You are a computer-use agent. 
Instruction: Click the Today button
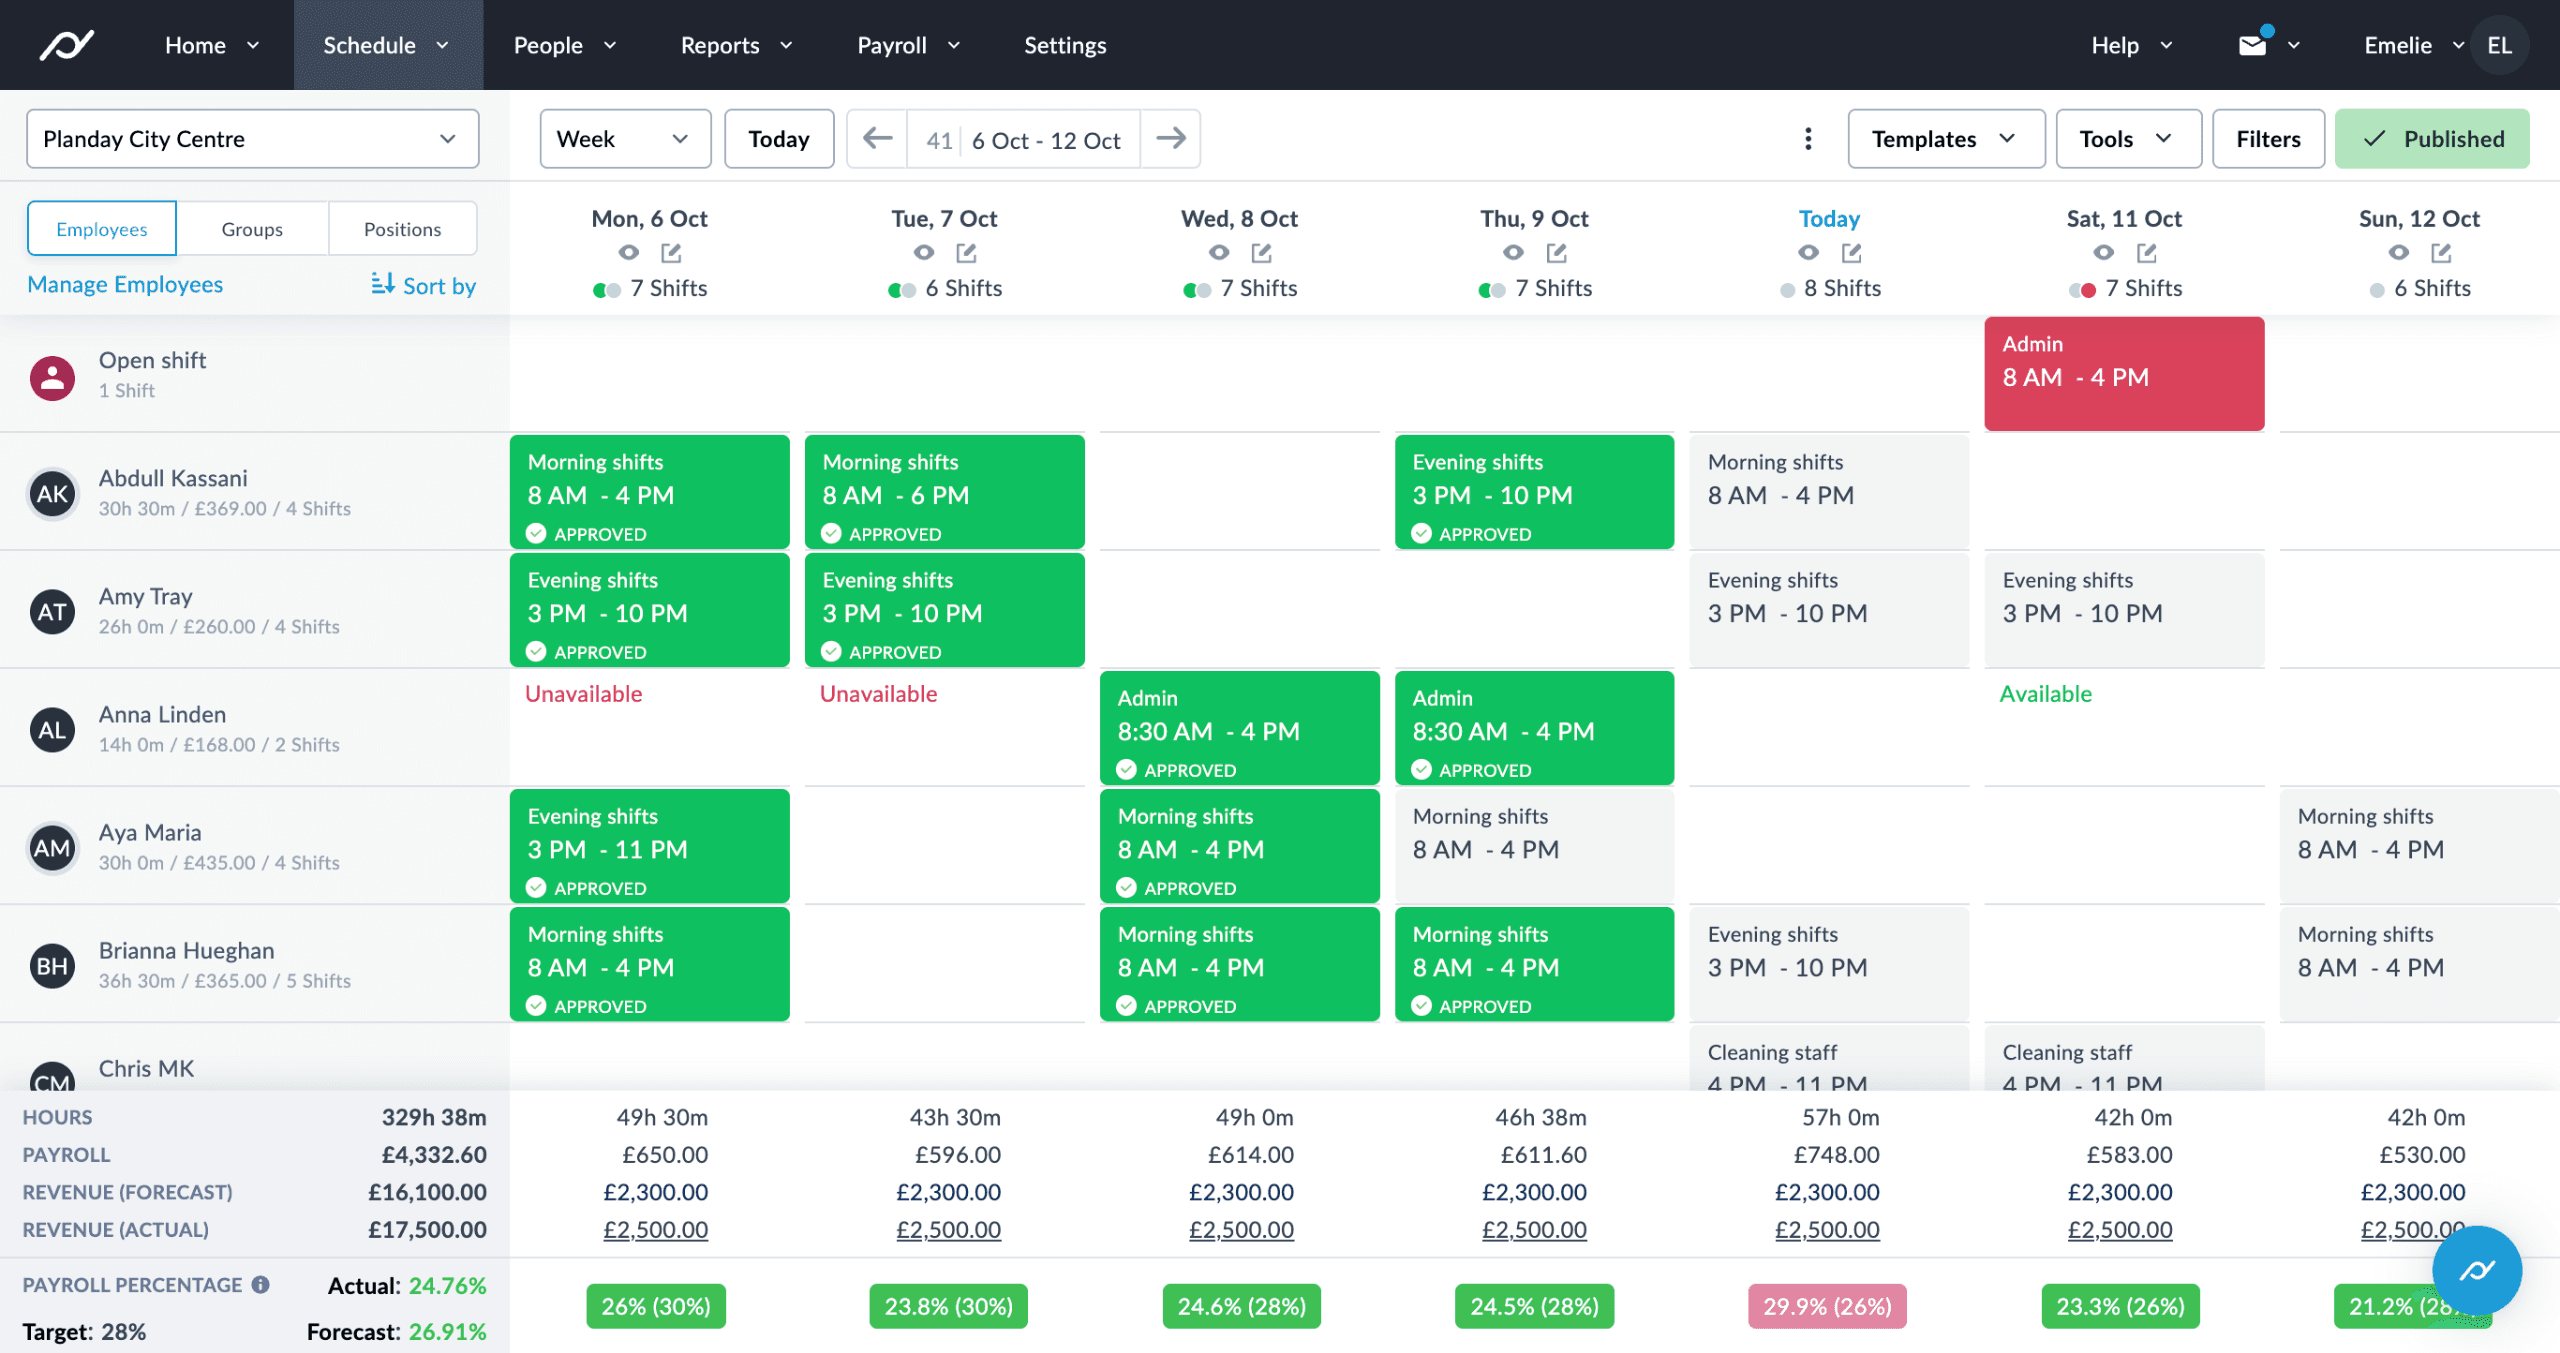(779, 139)
